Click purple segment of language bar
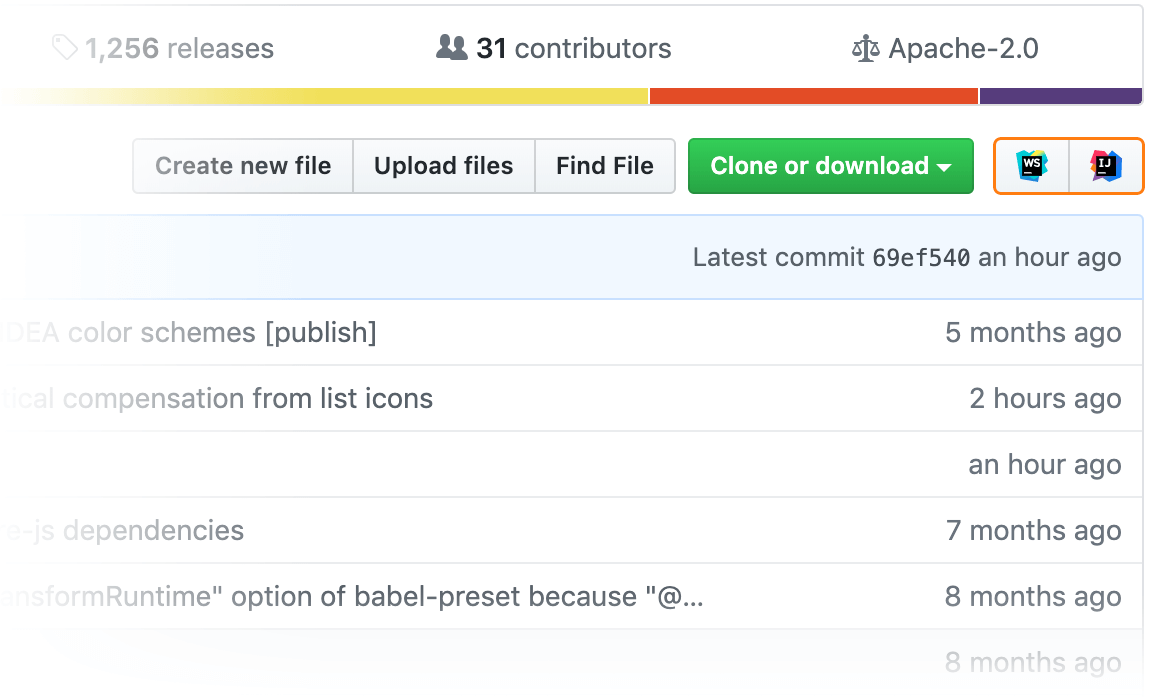The height and width of the screenshot is (700, 1158). click(1060, 96)
